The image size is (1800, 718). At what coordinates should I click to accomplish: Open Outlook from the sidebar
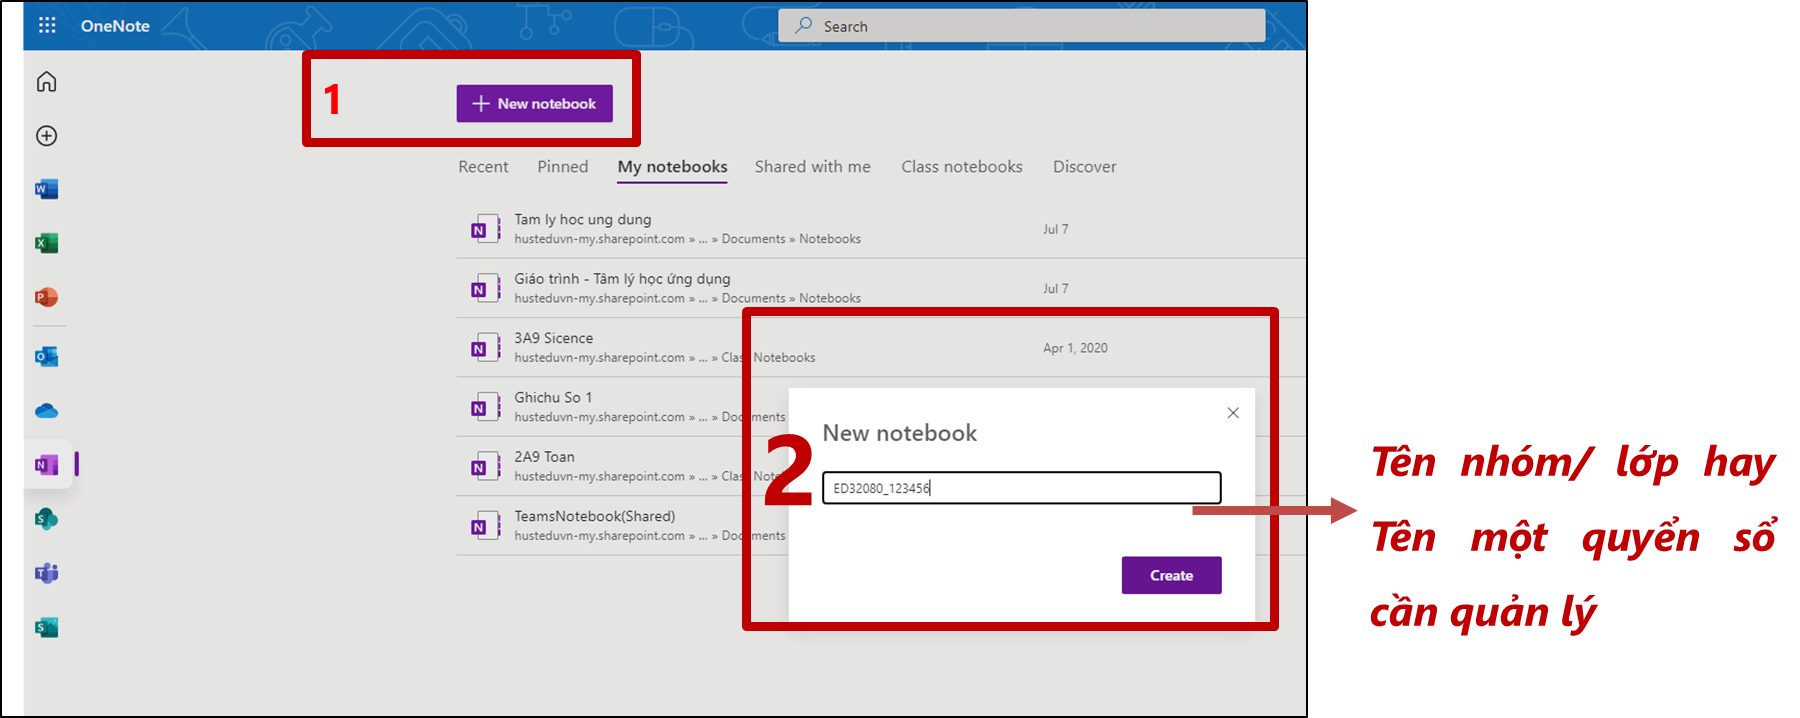[47, 357]
